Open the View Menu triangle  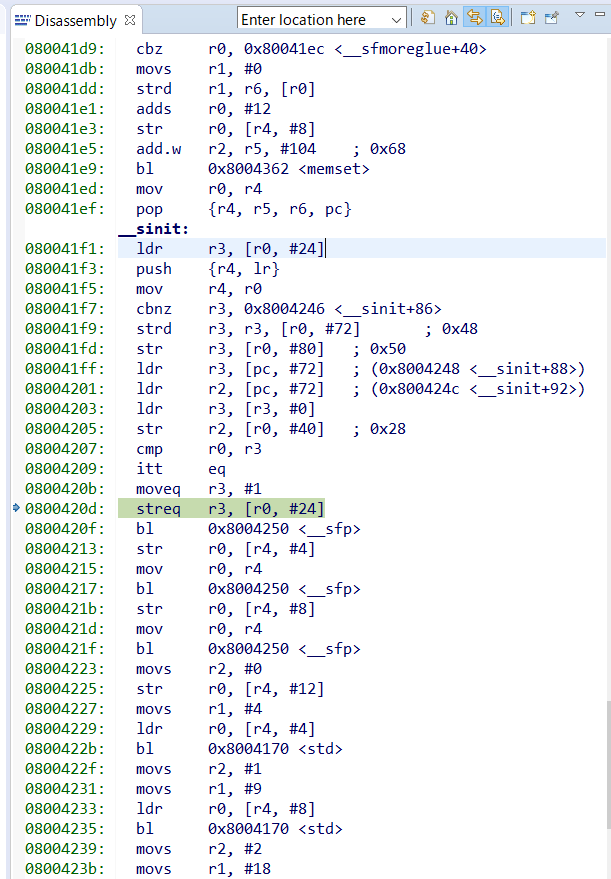[580, 15]
